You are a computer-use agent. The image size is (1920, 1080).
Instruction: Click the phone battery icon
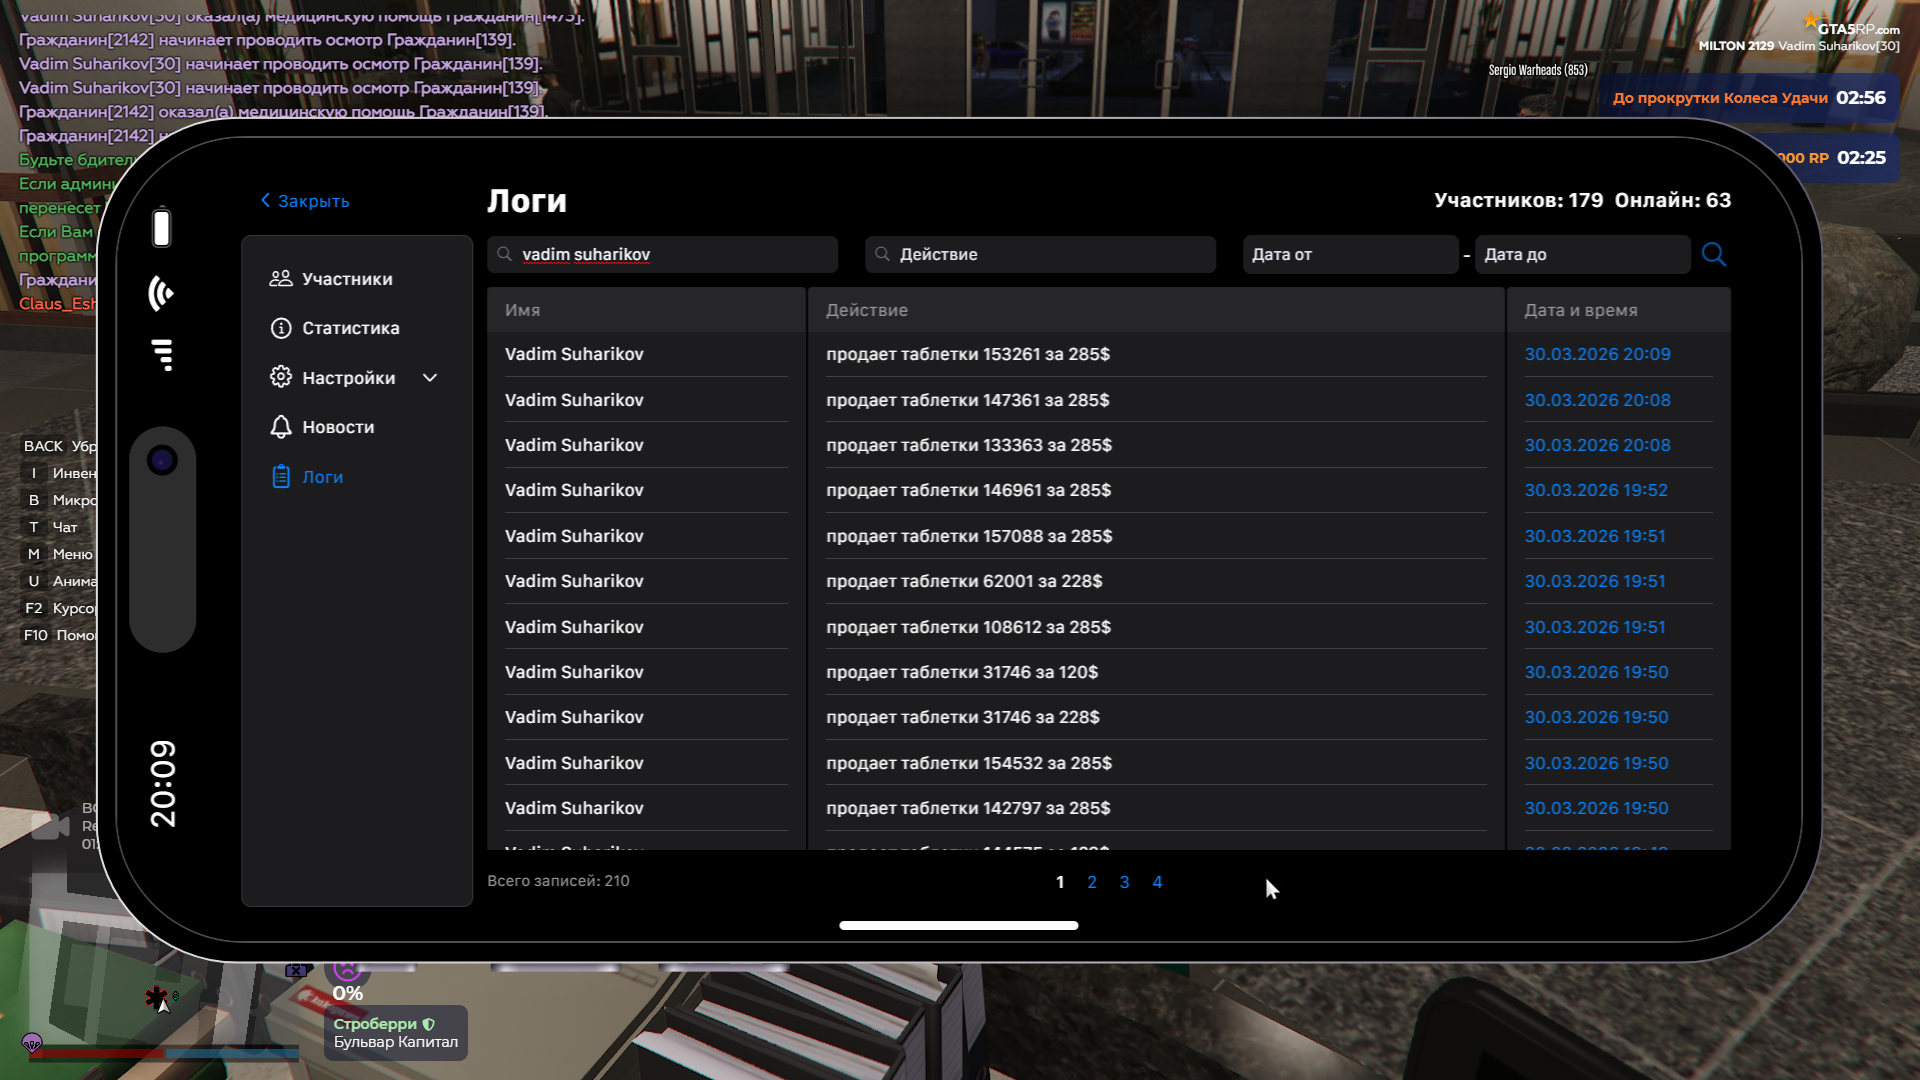coord(162,227)
